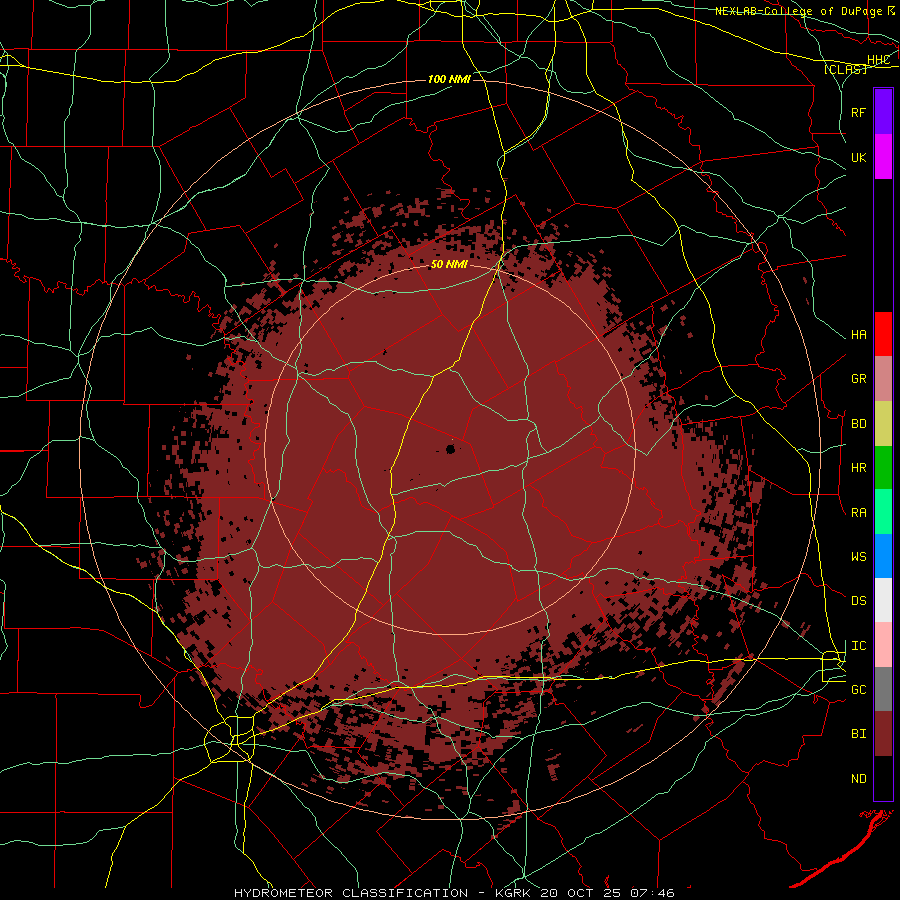Click the ND legend label
This screenshot has width=900, height=900.
coord(858,779)
